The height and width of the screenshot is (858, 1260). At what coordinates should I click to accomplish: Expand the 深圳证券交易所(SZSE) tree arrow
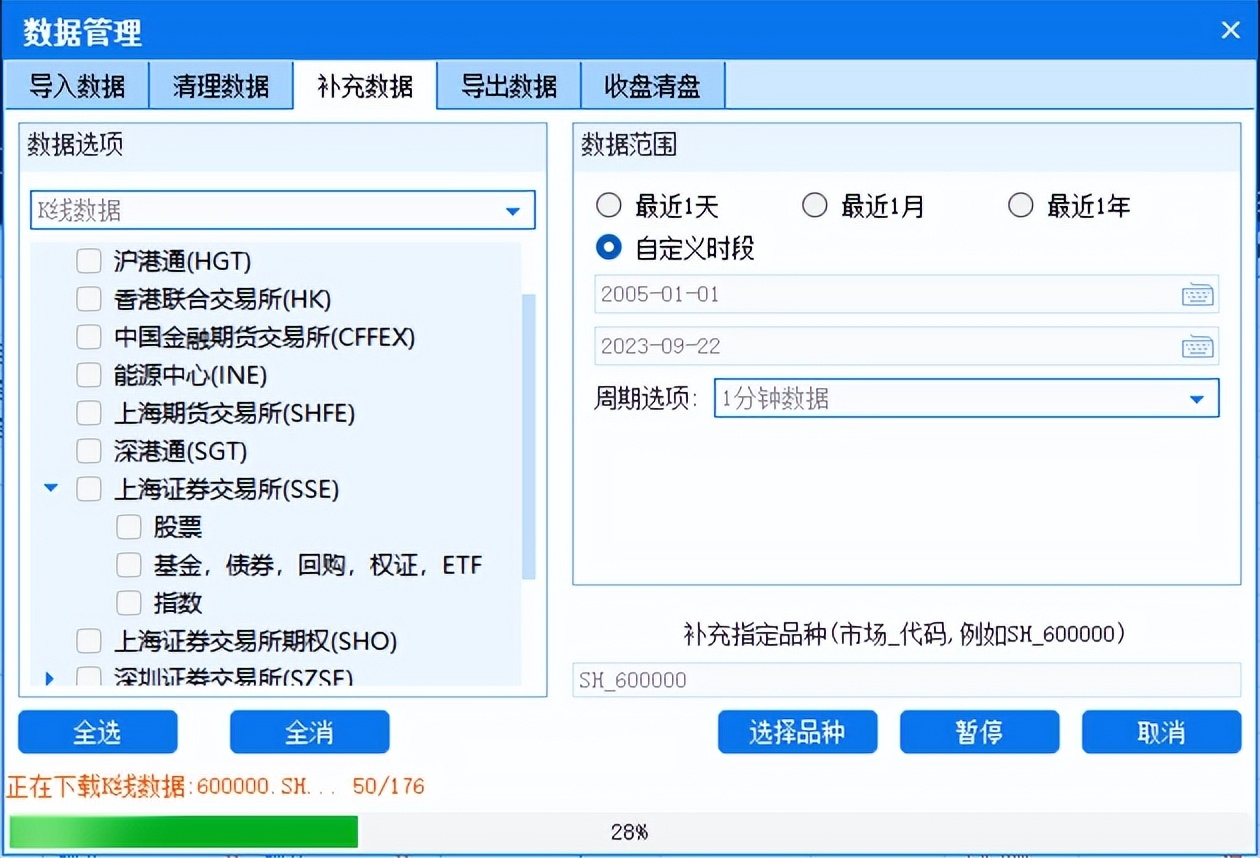point(50,678)
